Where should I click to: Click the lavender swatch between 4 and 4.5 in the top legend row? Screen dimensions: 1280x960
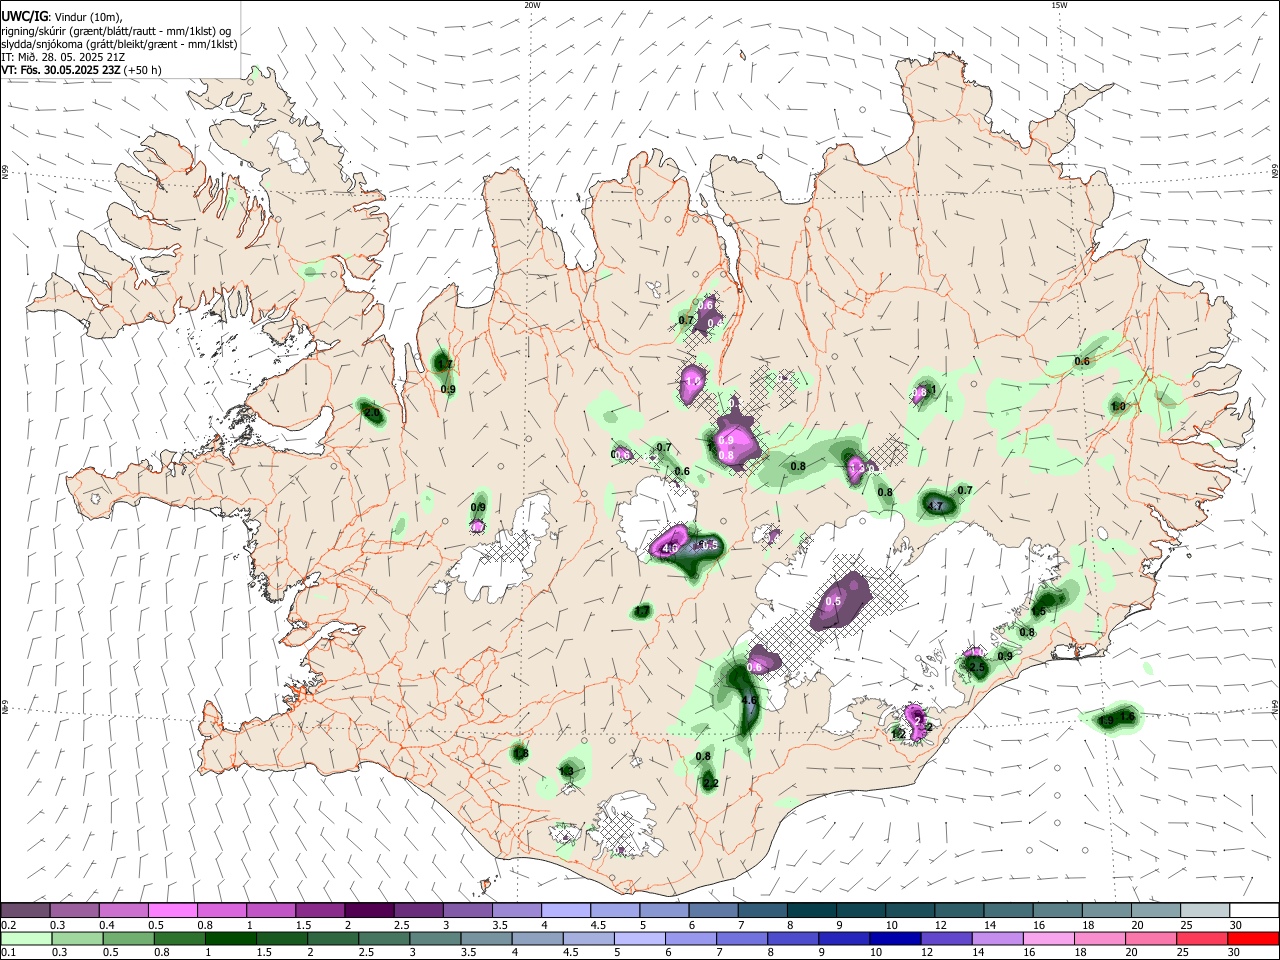565,910
